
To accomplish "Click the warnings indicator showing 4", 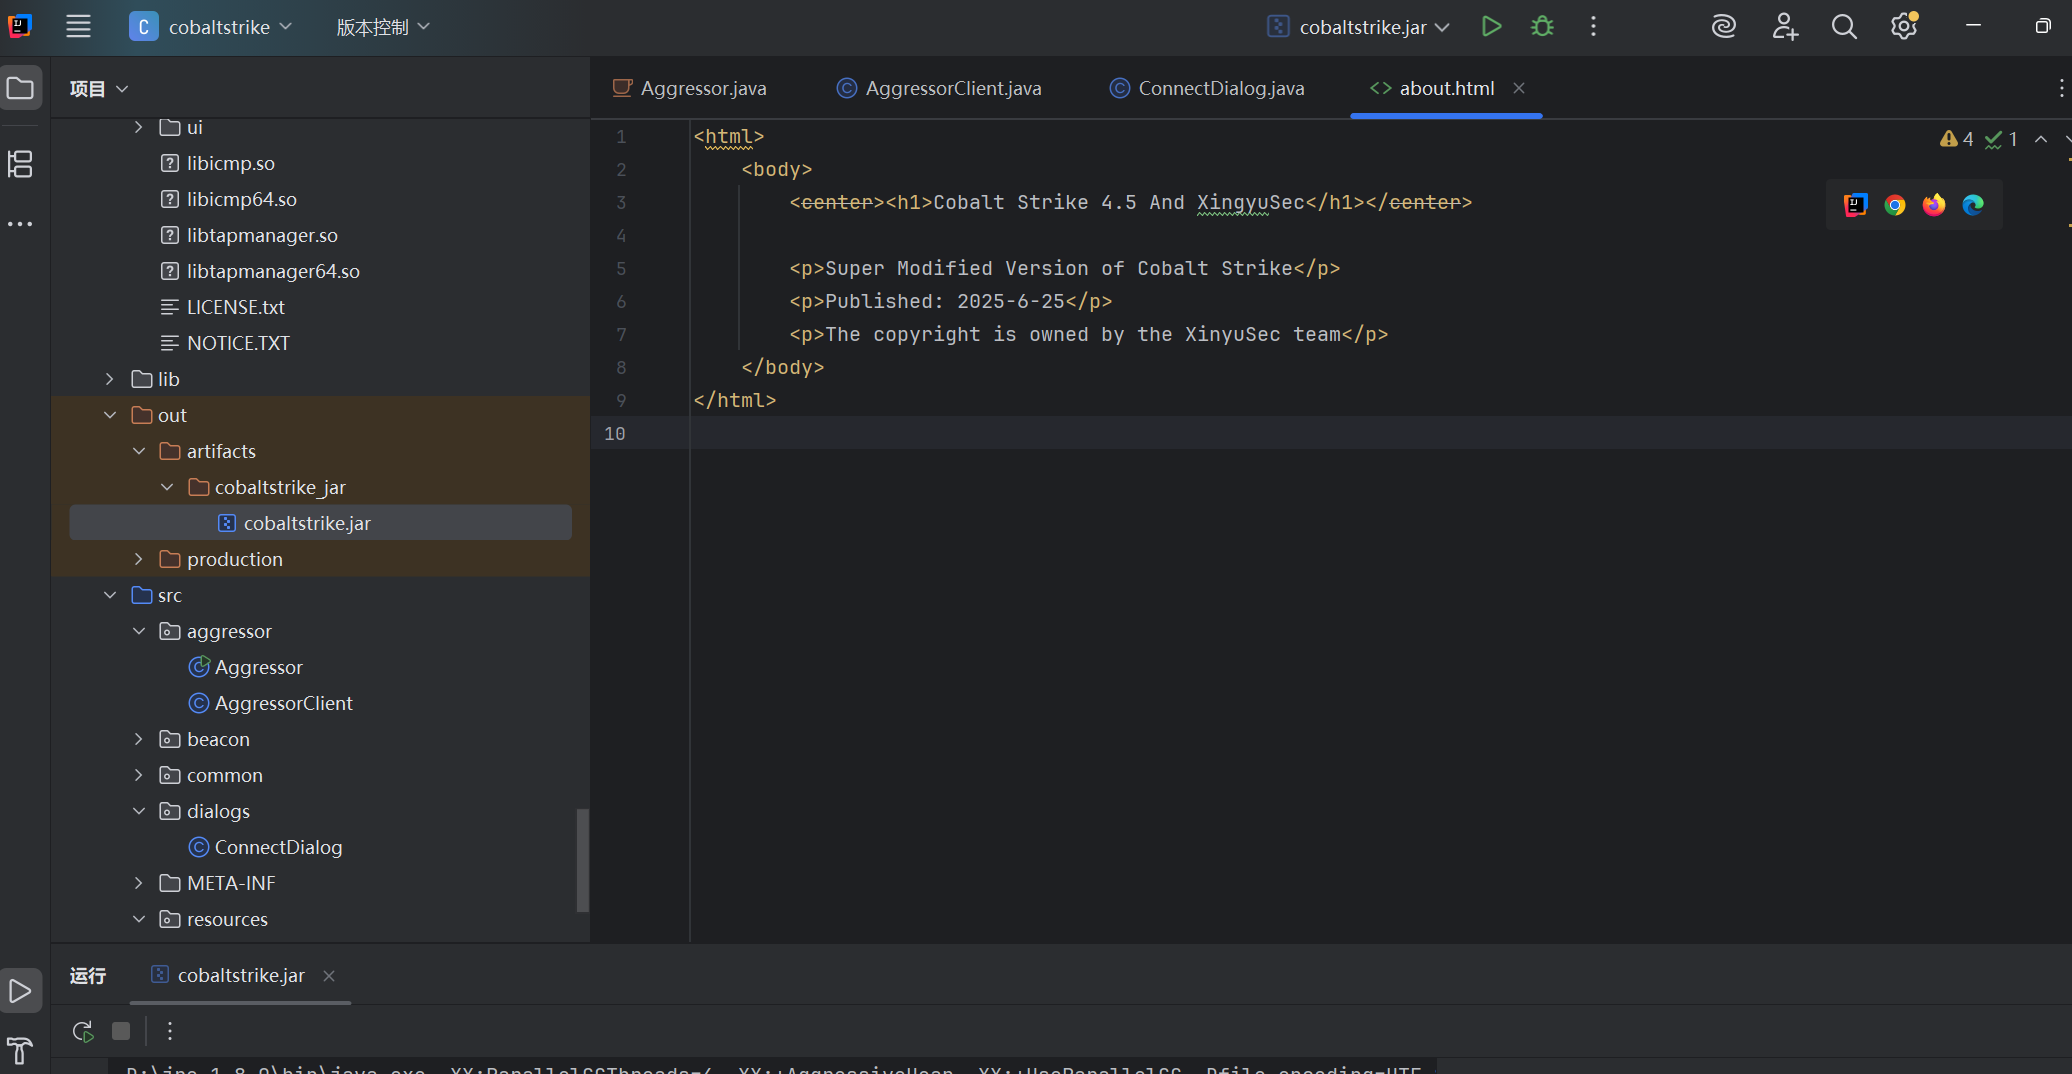I will [x=1957, y=139].
